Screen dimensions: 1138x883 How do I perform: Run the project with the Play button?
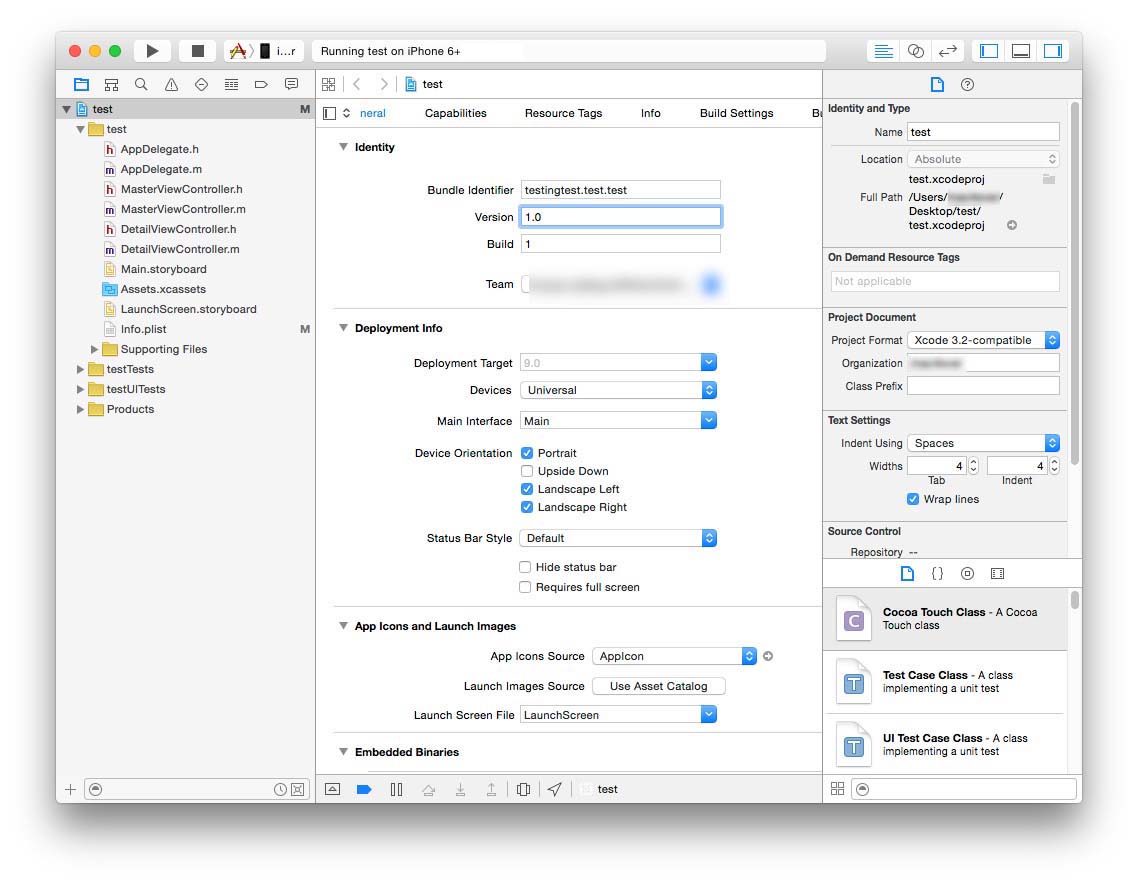point(152,51)
